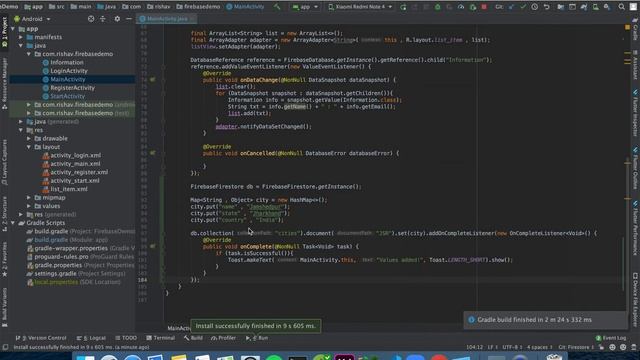This screenshot has height=360, width=640.
Task: Show Git history clock icon
Action: [x=534, y=7]
